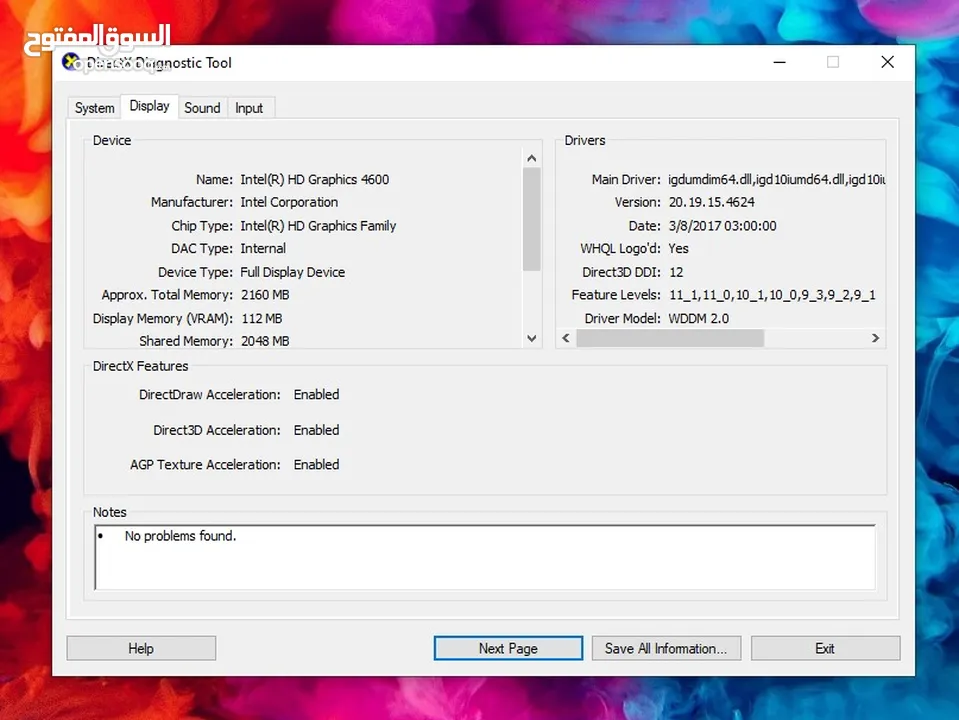Click Save All Information button
The image size is (959, 720).
click(x=666, y=648)
